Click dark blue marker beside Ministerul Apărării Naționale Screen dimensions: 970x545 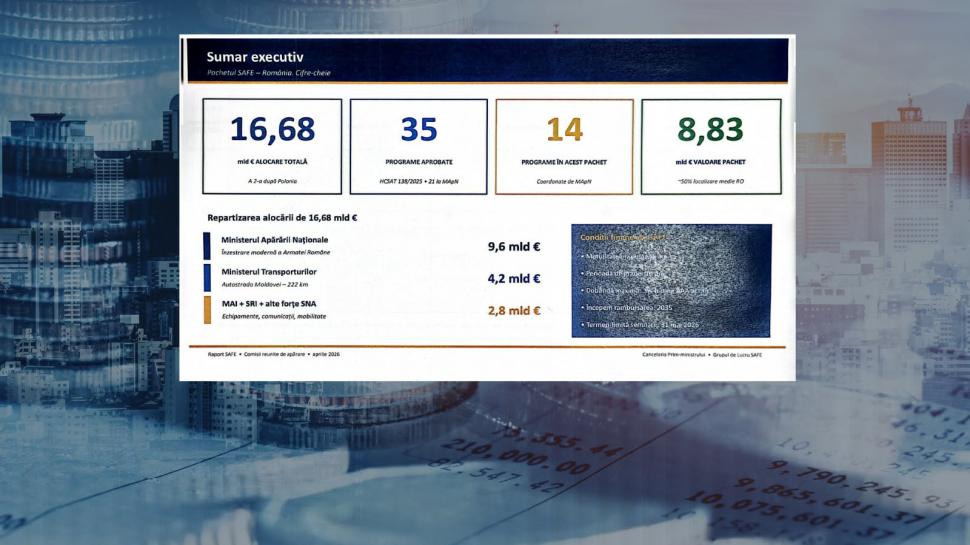207,246
